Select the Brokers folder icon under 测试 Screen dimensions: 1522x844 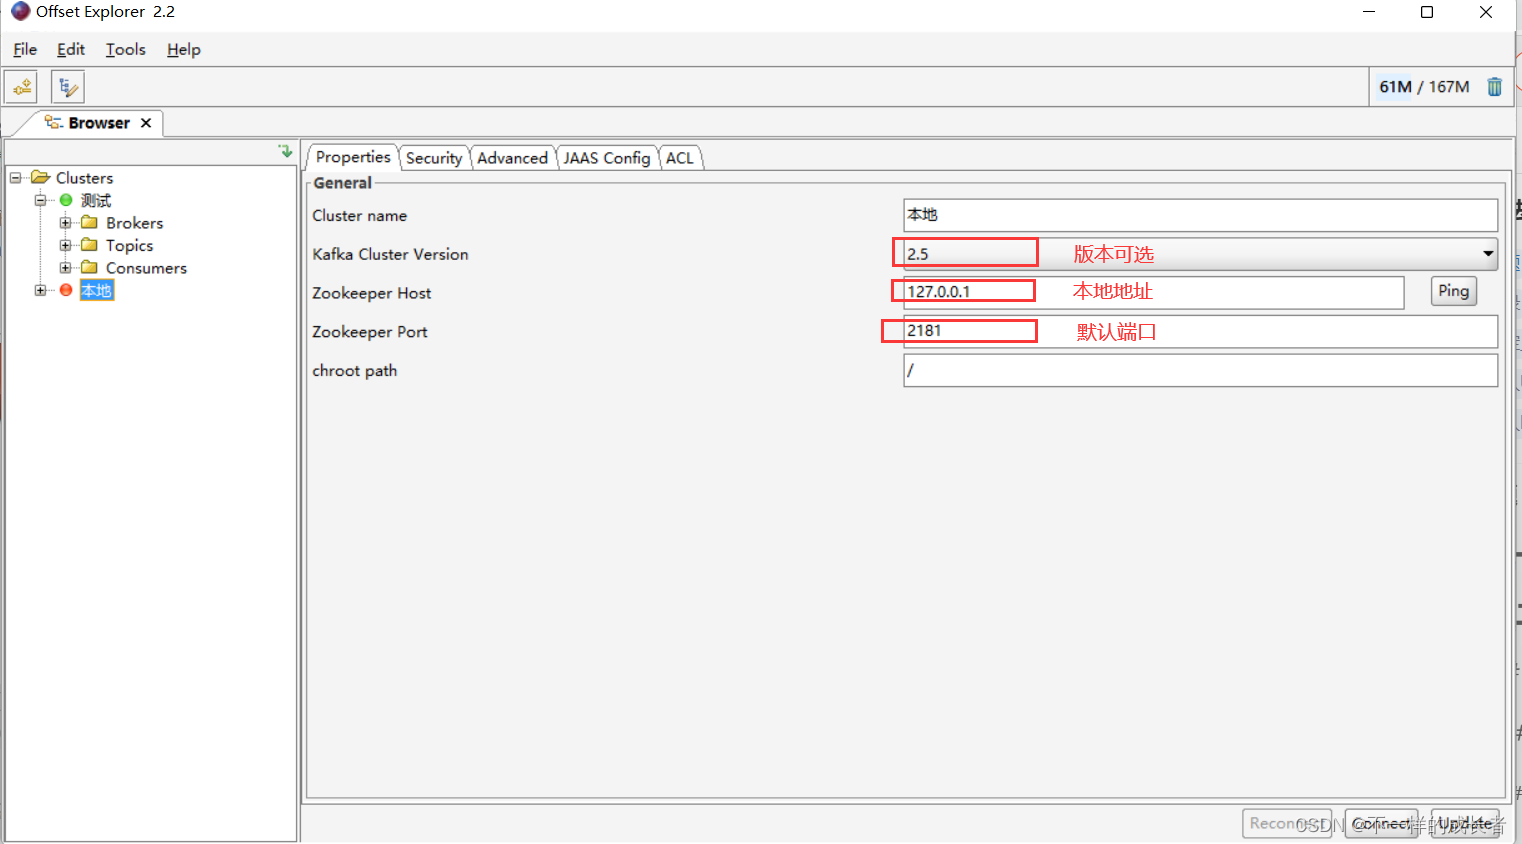click(x=88, y=222)
